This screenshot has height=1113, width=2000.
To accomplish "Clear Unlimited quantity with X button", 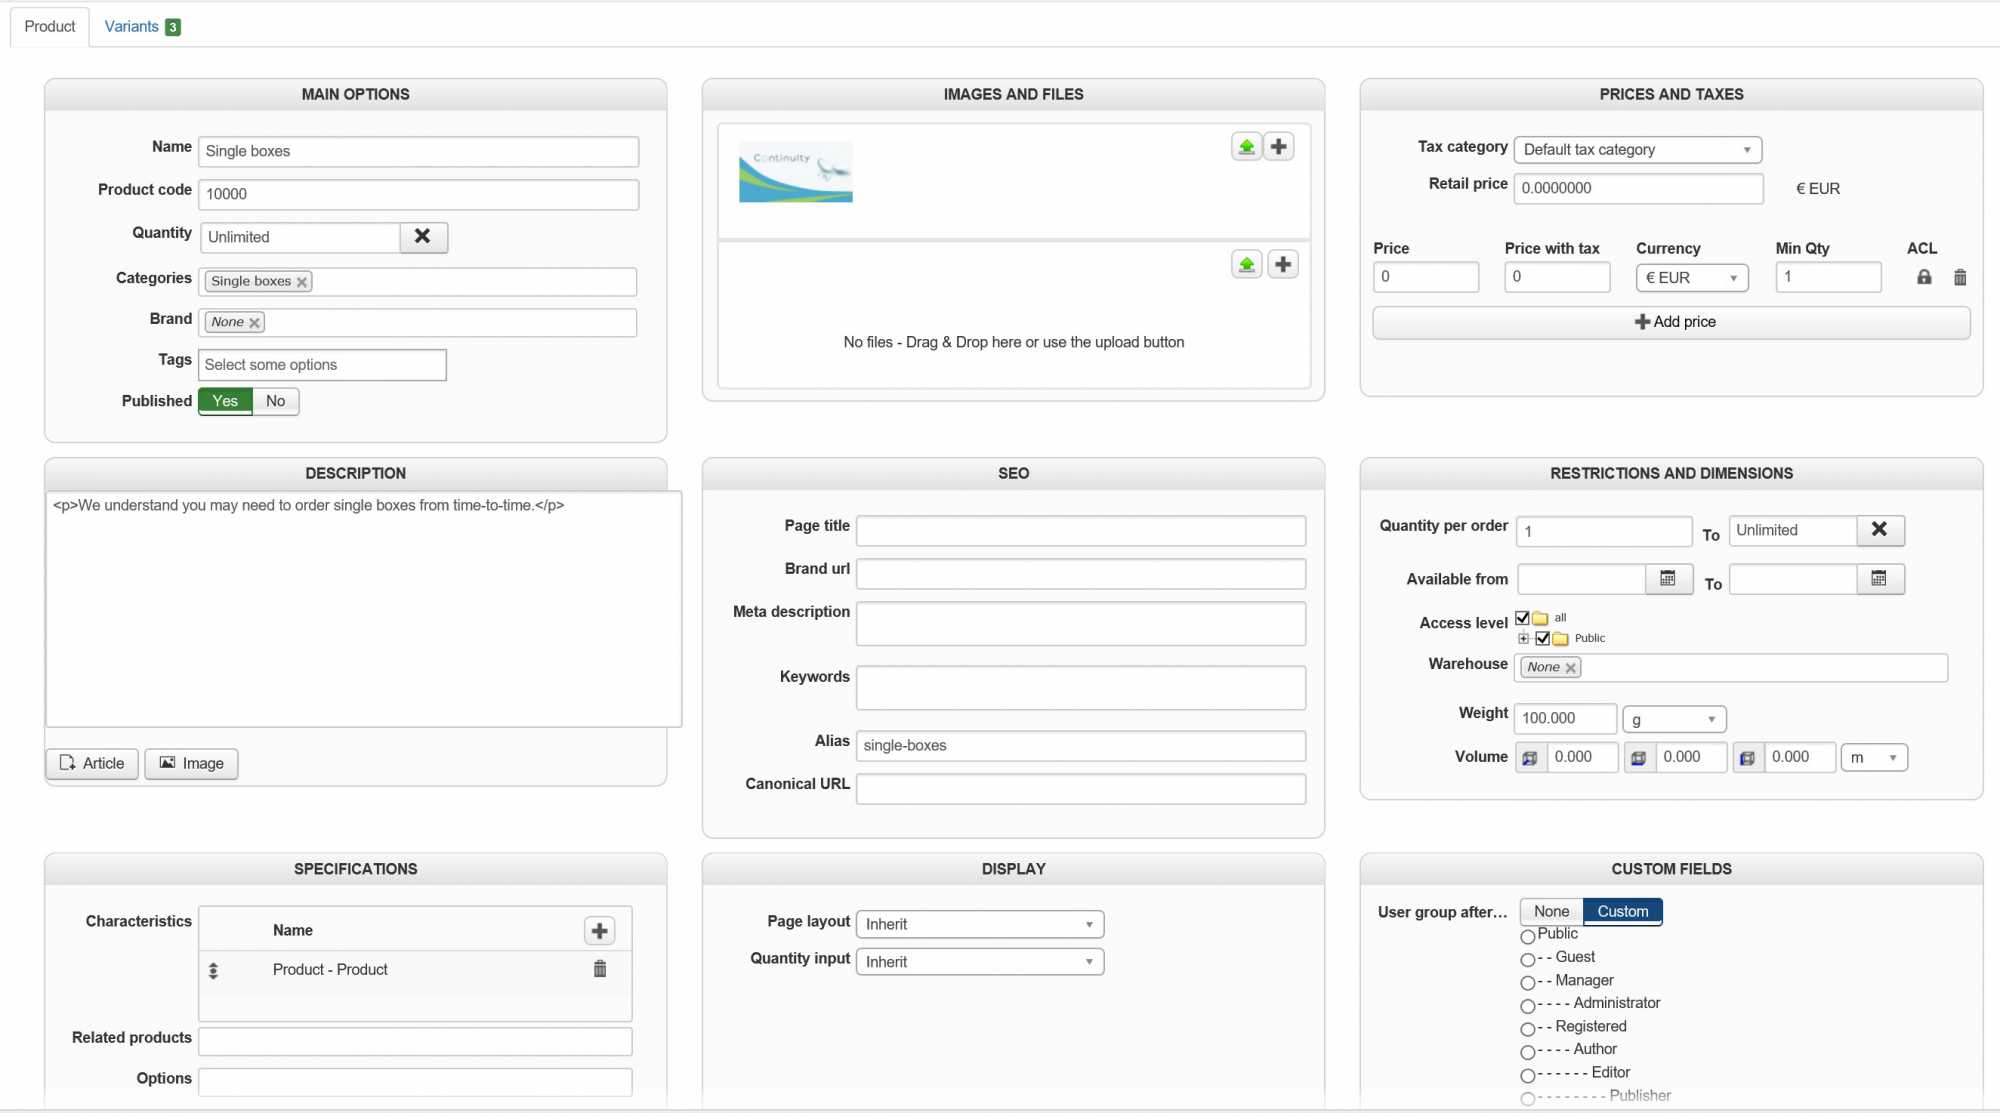I will [x=423, y=237].
